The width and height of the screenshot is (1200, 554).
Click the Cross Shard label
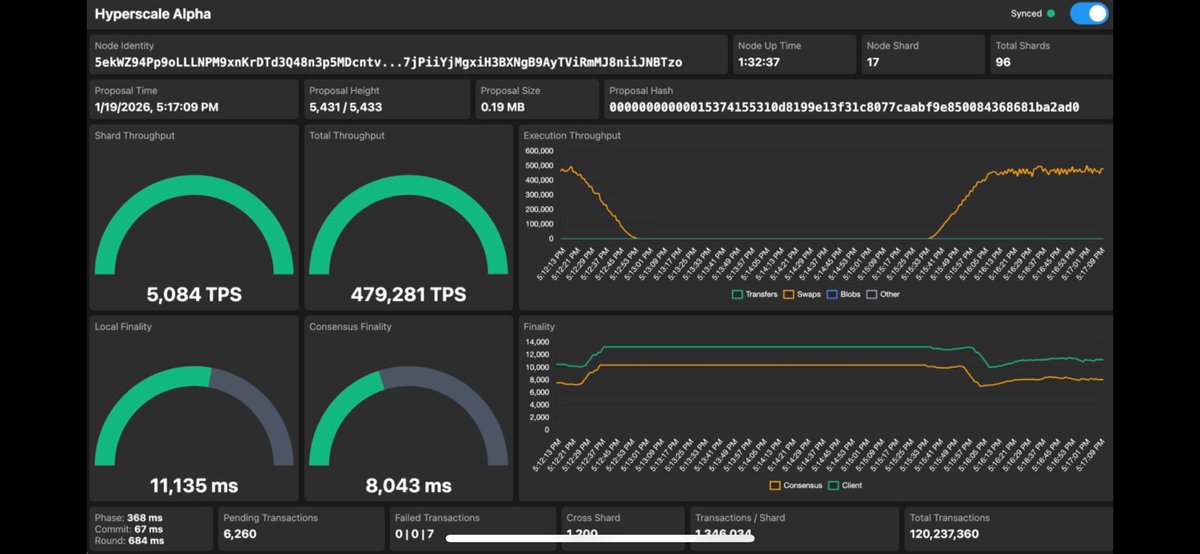click(x=593, y=518)
